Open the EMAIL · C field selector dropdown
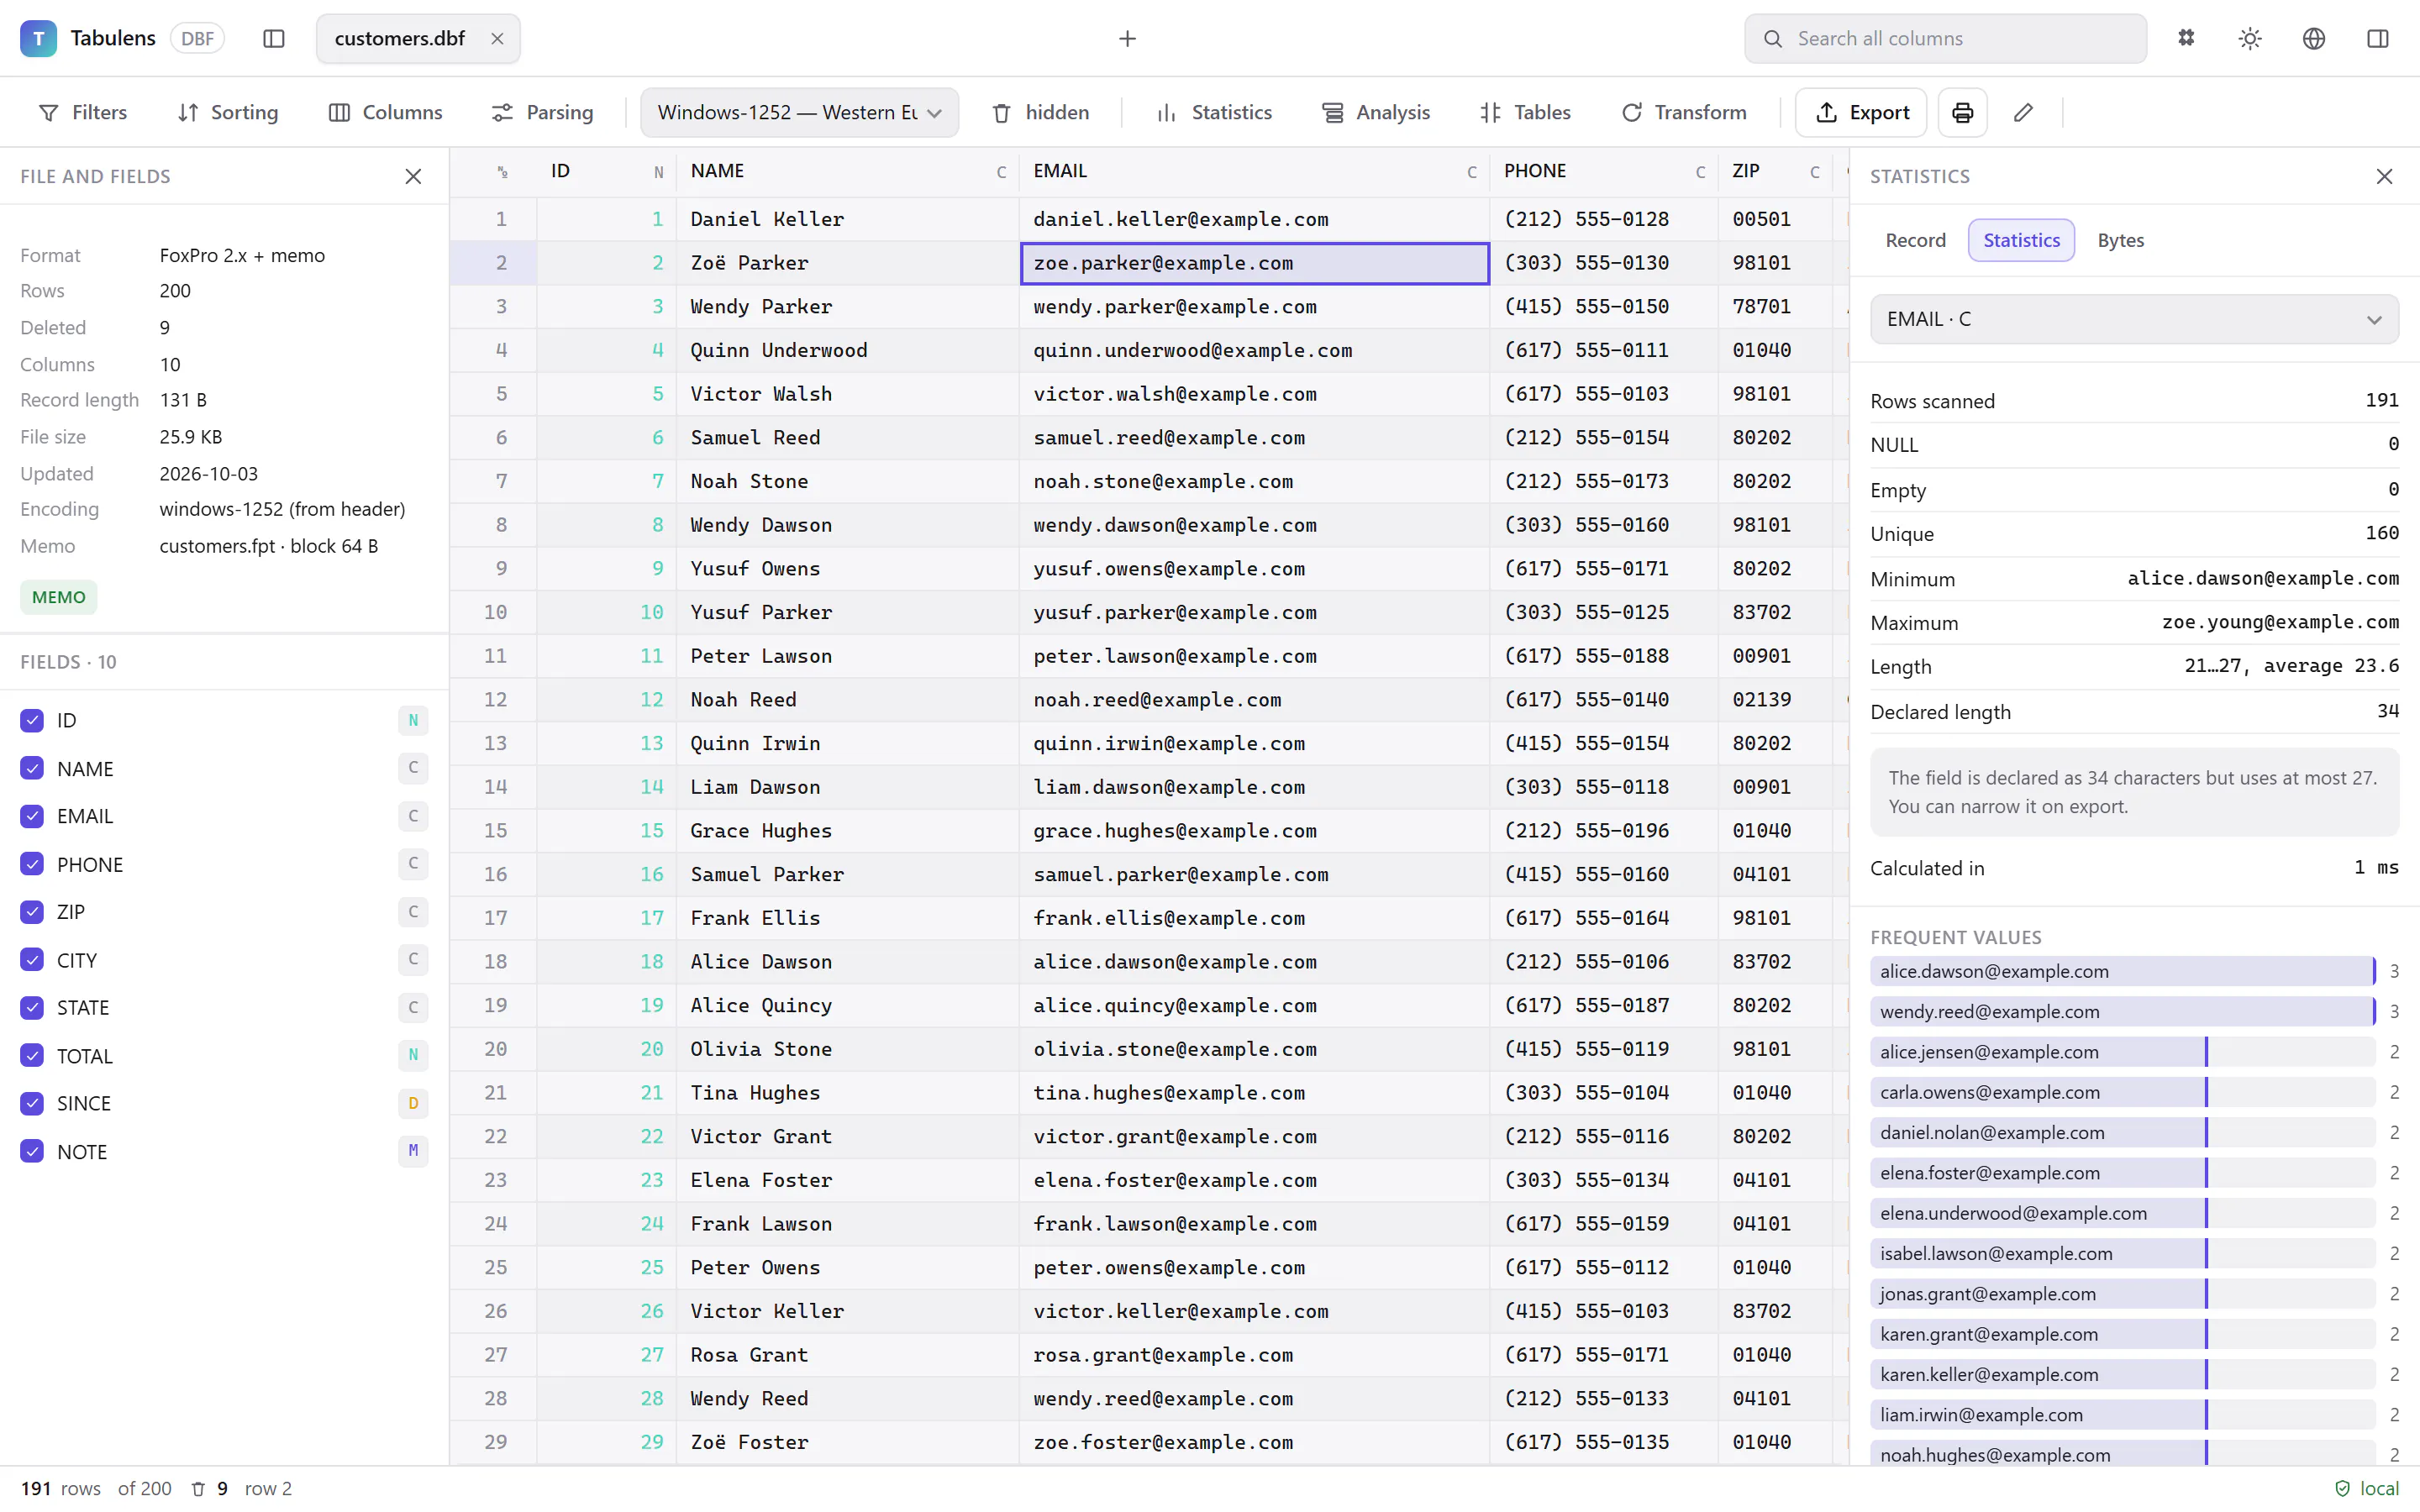The image size is (2420, 1512). tap(2134, 319)
